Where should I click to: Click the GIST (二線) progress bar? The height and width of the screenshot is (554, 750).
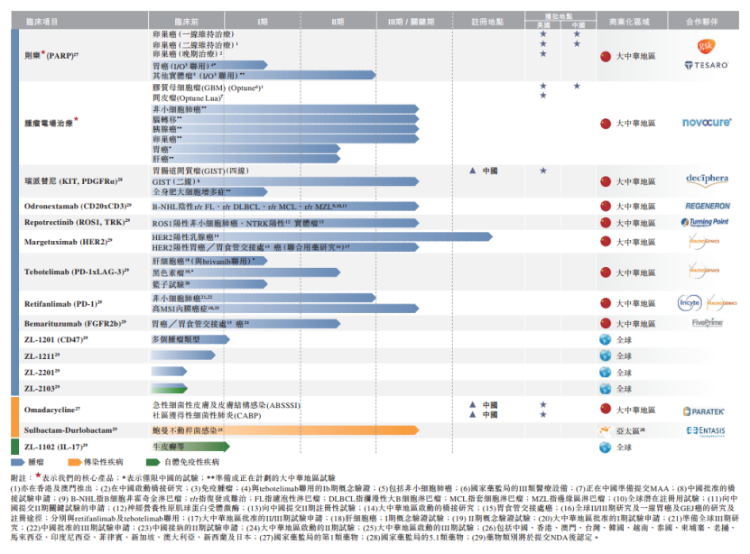coord(285,182)
